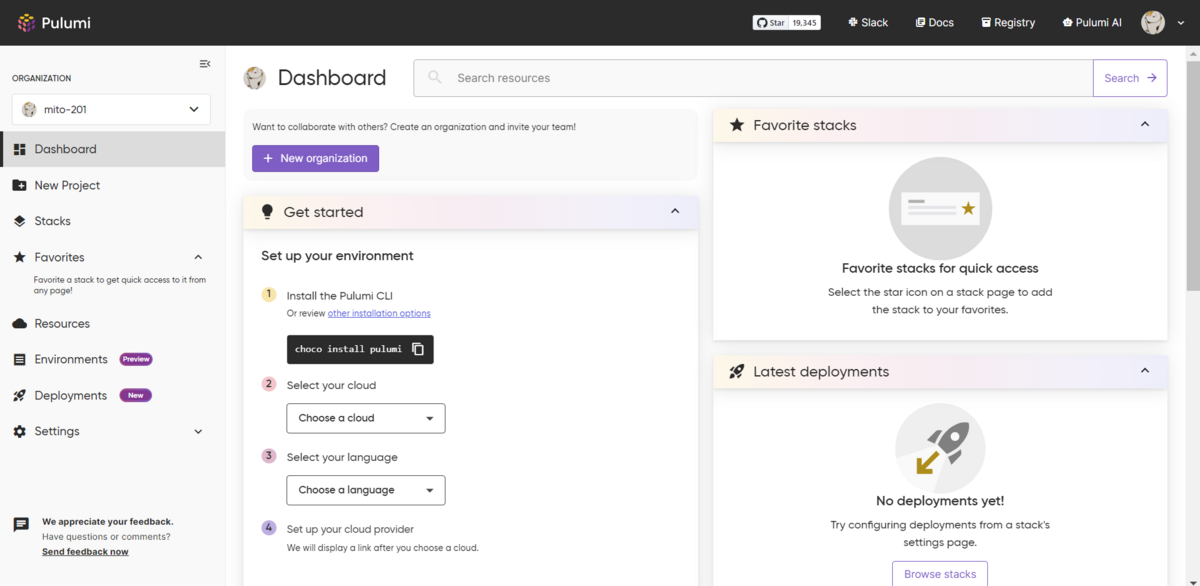Open the Docs link in the header

click(935, 22)
